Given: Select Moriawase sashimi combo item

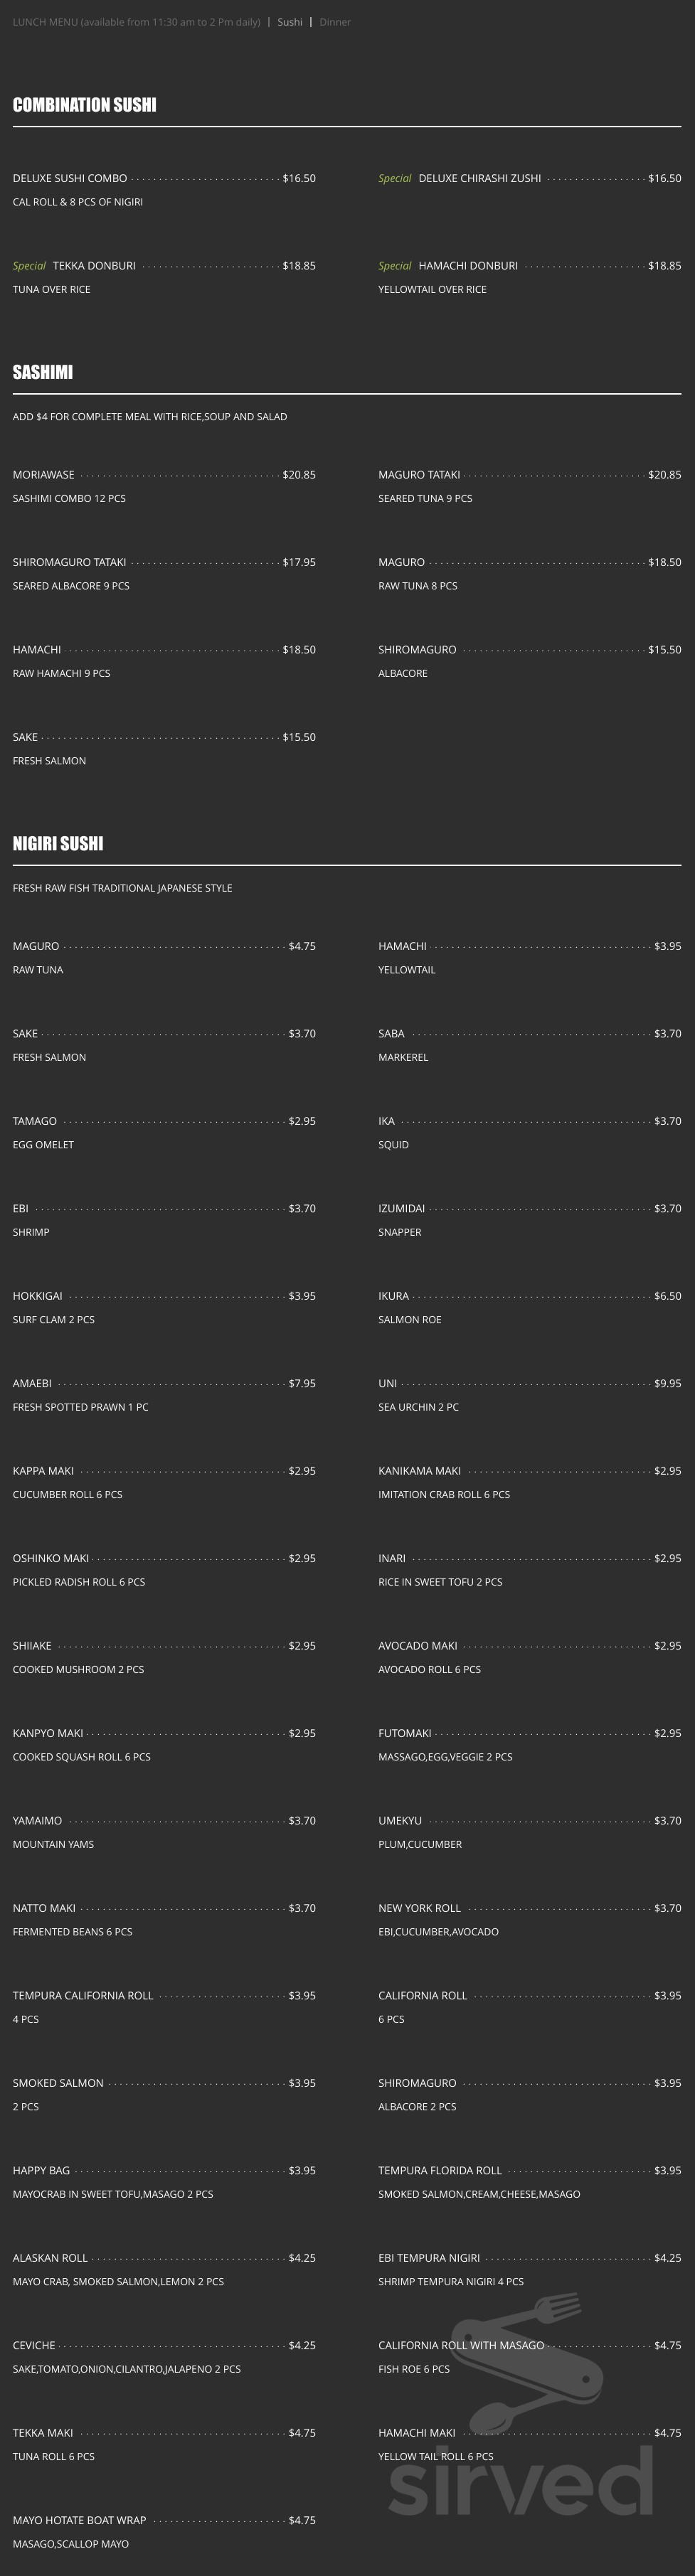Looking at the screenshot, I should point(43,475).
